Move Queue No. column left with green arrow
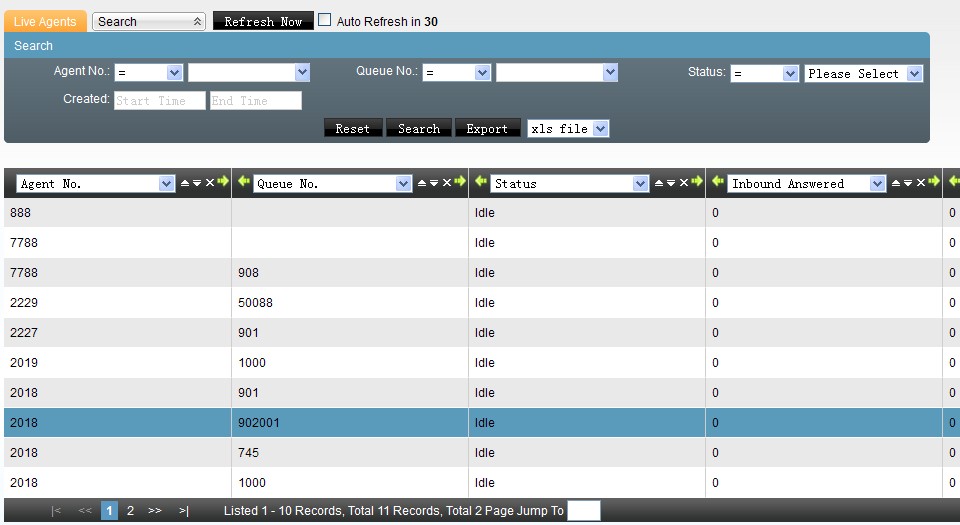960x525 pixels. click(244, 182)
